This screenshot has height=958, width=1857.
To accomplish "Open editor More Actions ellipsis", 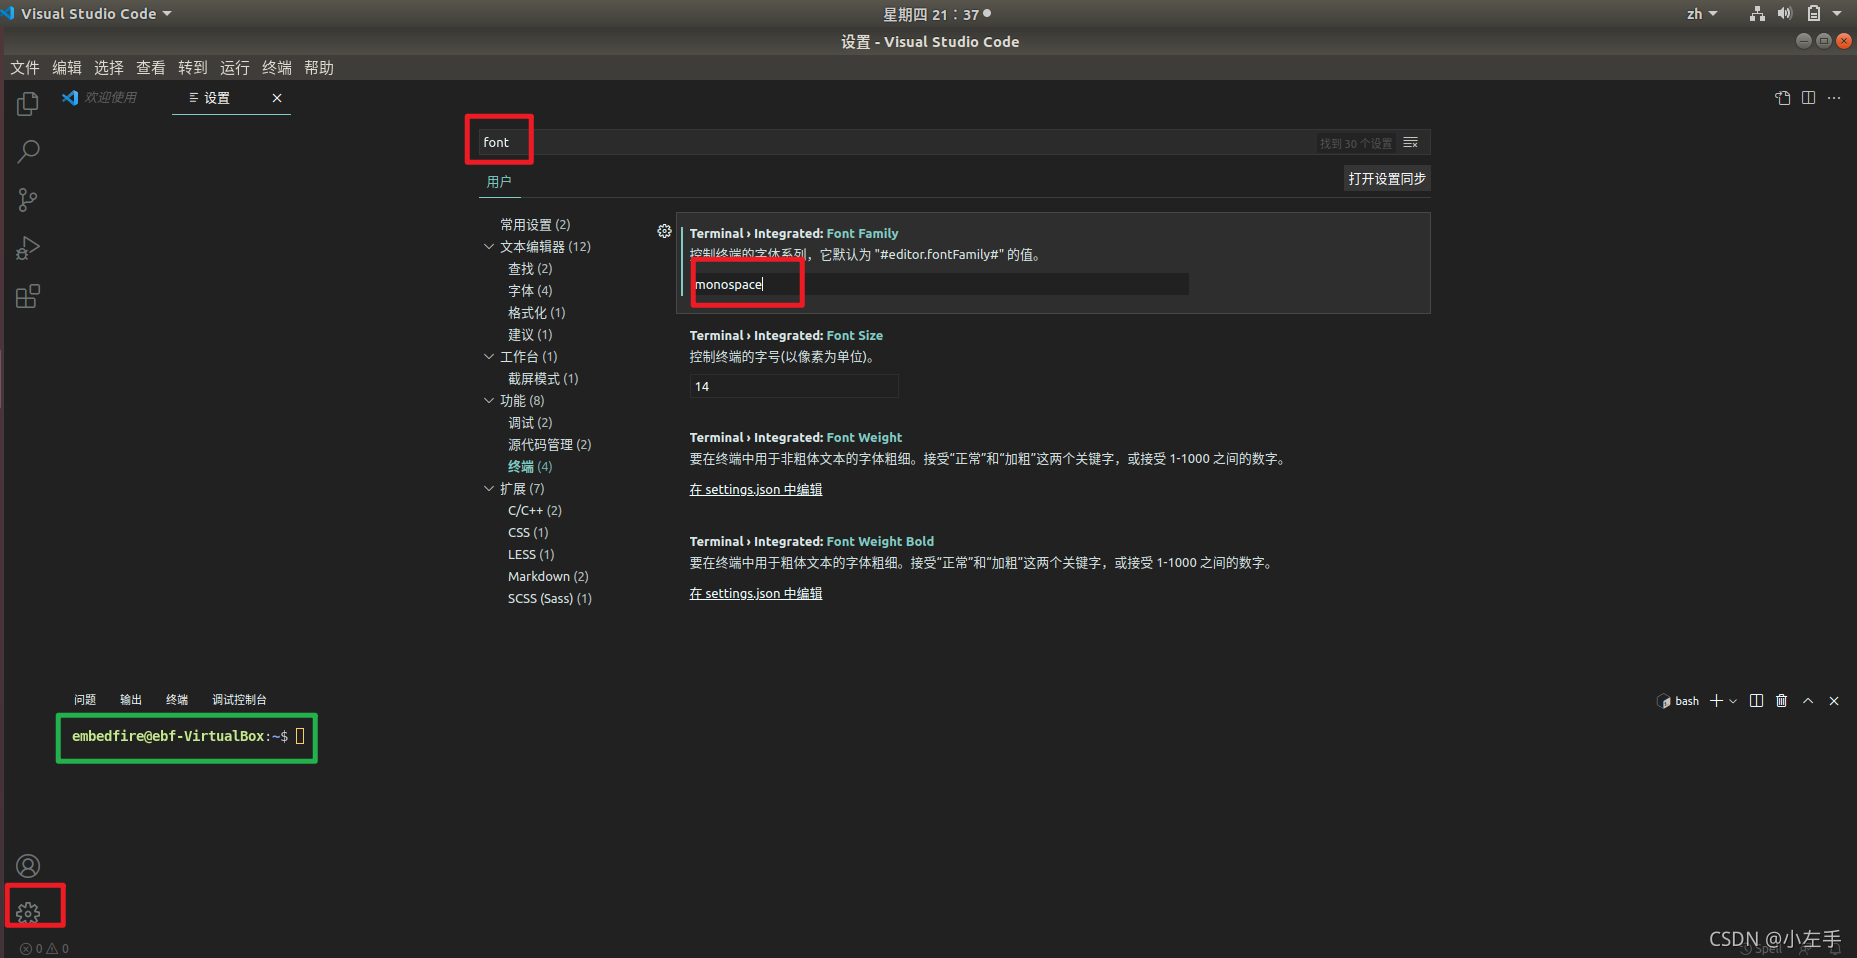I will coord(1834,98).
